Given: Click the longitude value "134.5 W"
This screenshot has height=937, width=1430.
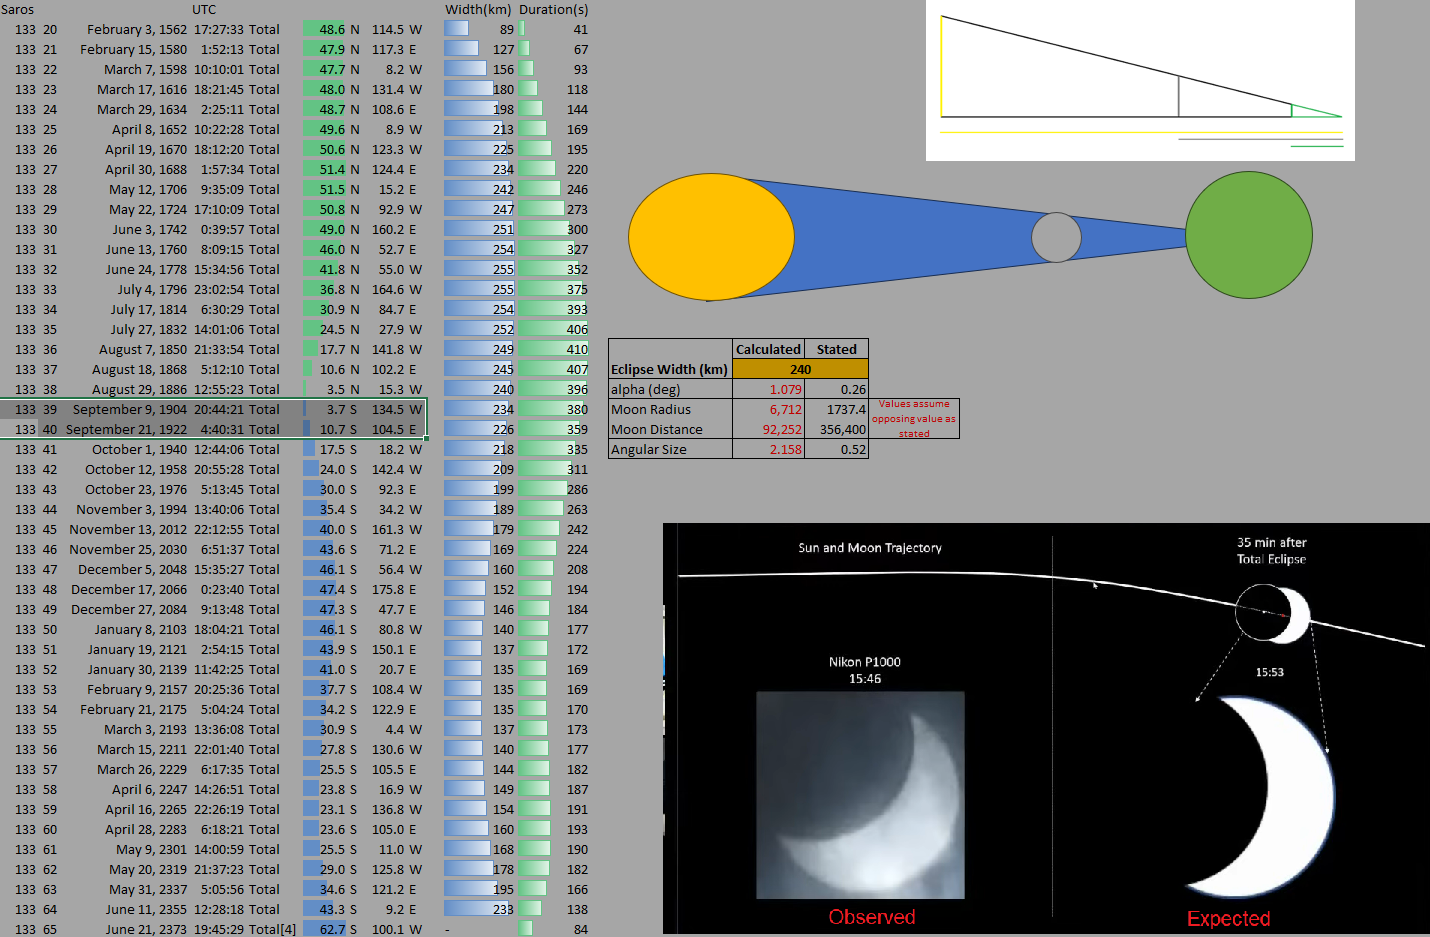Looking at the screenshot, I should point(397,409).
